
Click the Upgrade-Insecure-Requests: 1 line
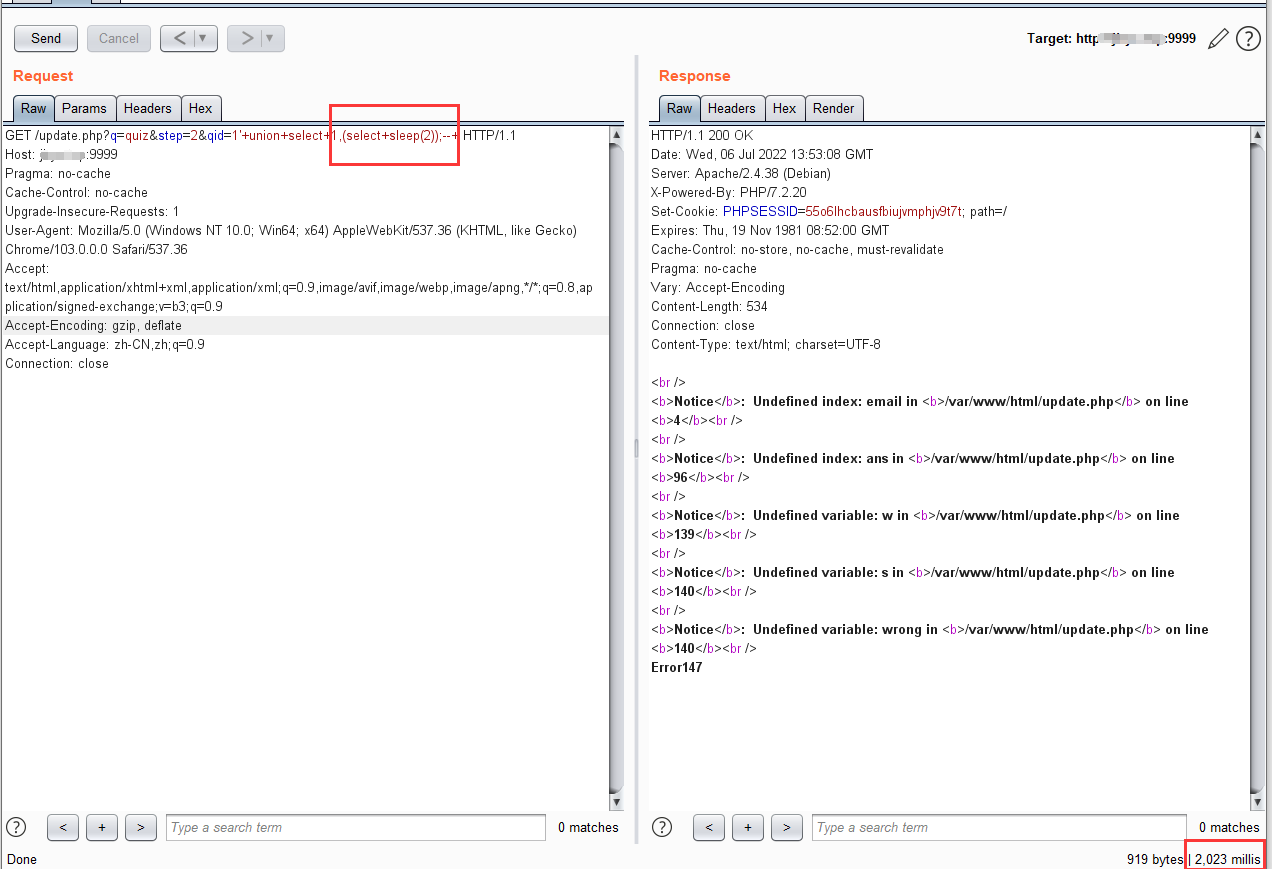(x=92, y=212)
